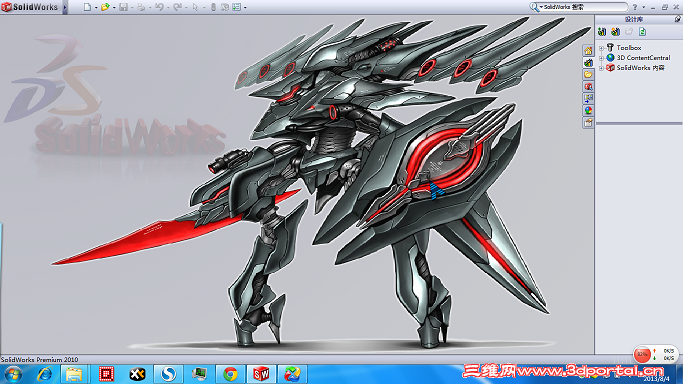Open the File Explorer folder task pane tab

click(588, 75)
